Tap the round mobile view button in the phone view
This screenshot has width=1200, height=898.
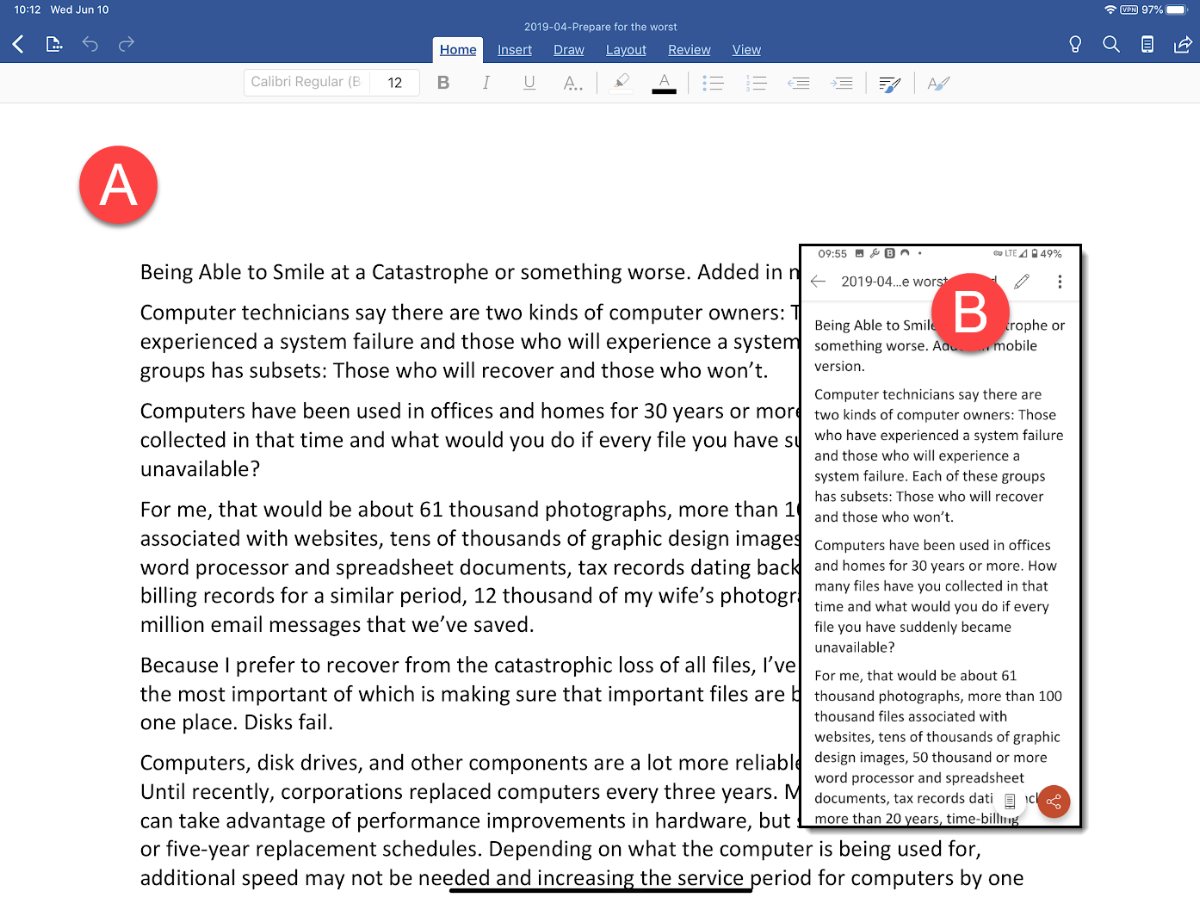(x=1010, y=801)
